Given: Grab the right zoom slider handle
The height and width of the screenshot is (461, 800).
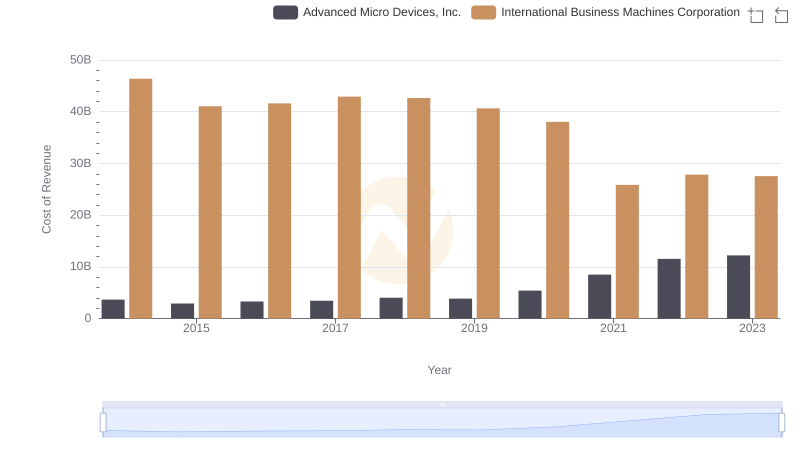Looking at the screenshot, I should (x=781, y=423).
